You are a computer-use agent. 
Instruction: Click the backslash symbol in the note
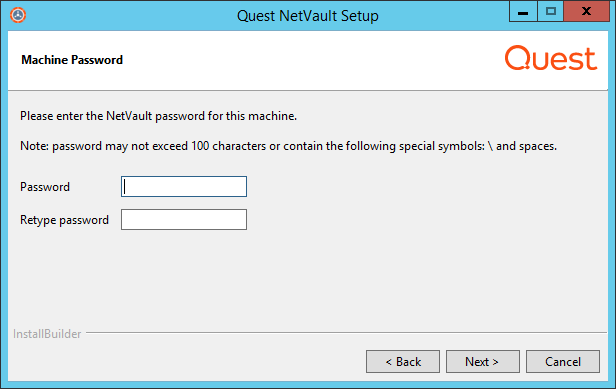[x=490, y=146]
